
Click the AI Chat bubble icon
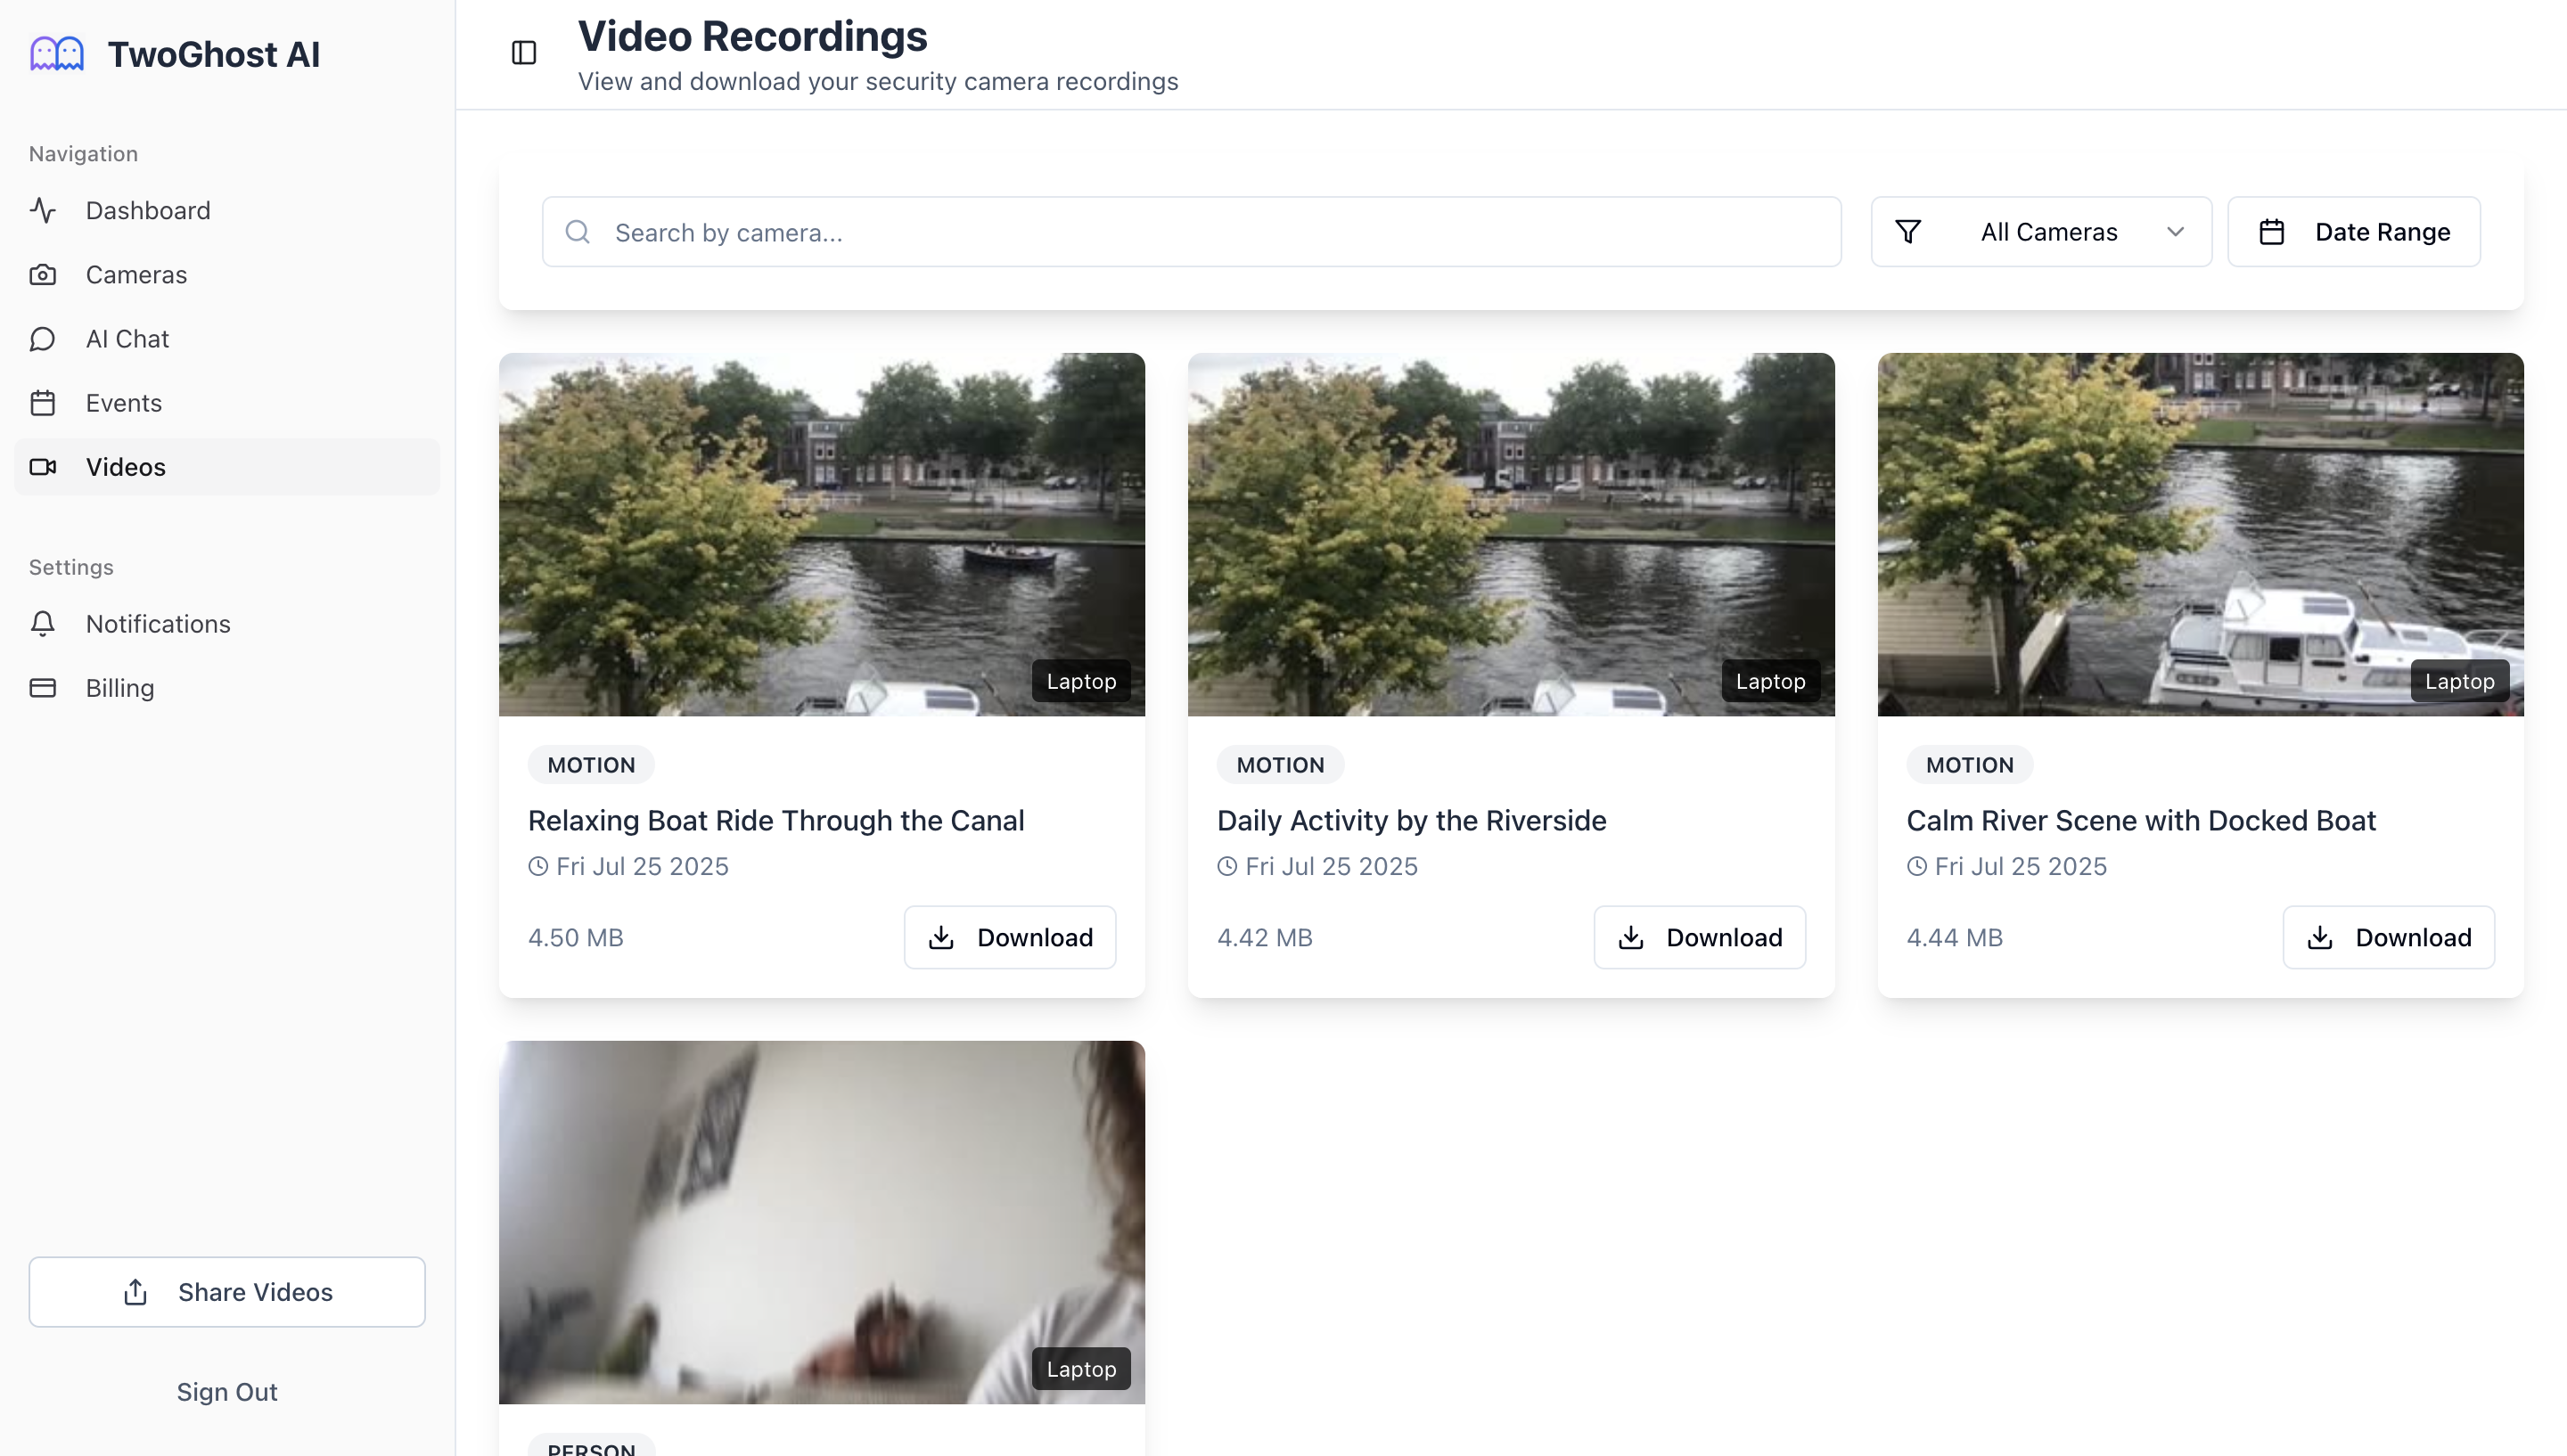(43, 339)
